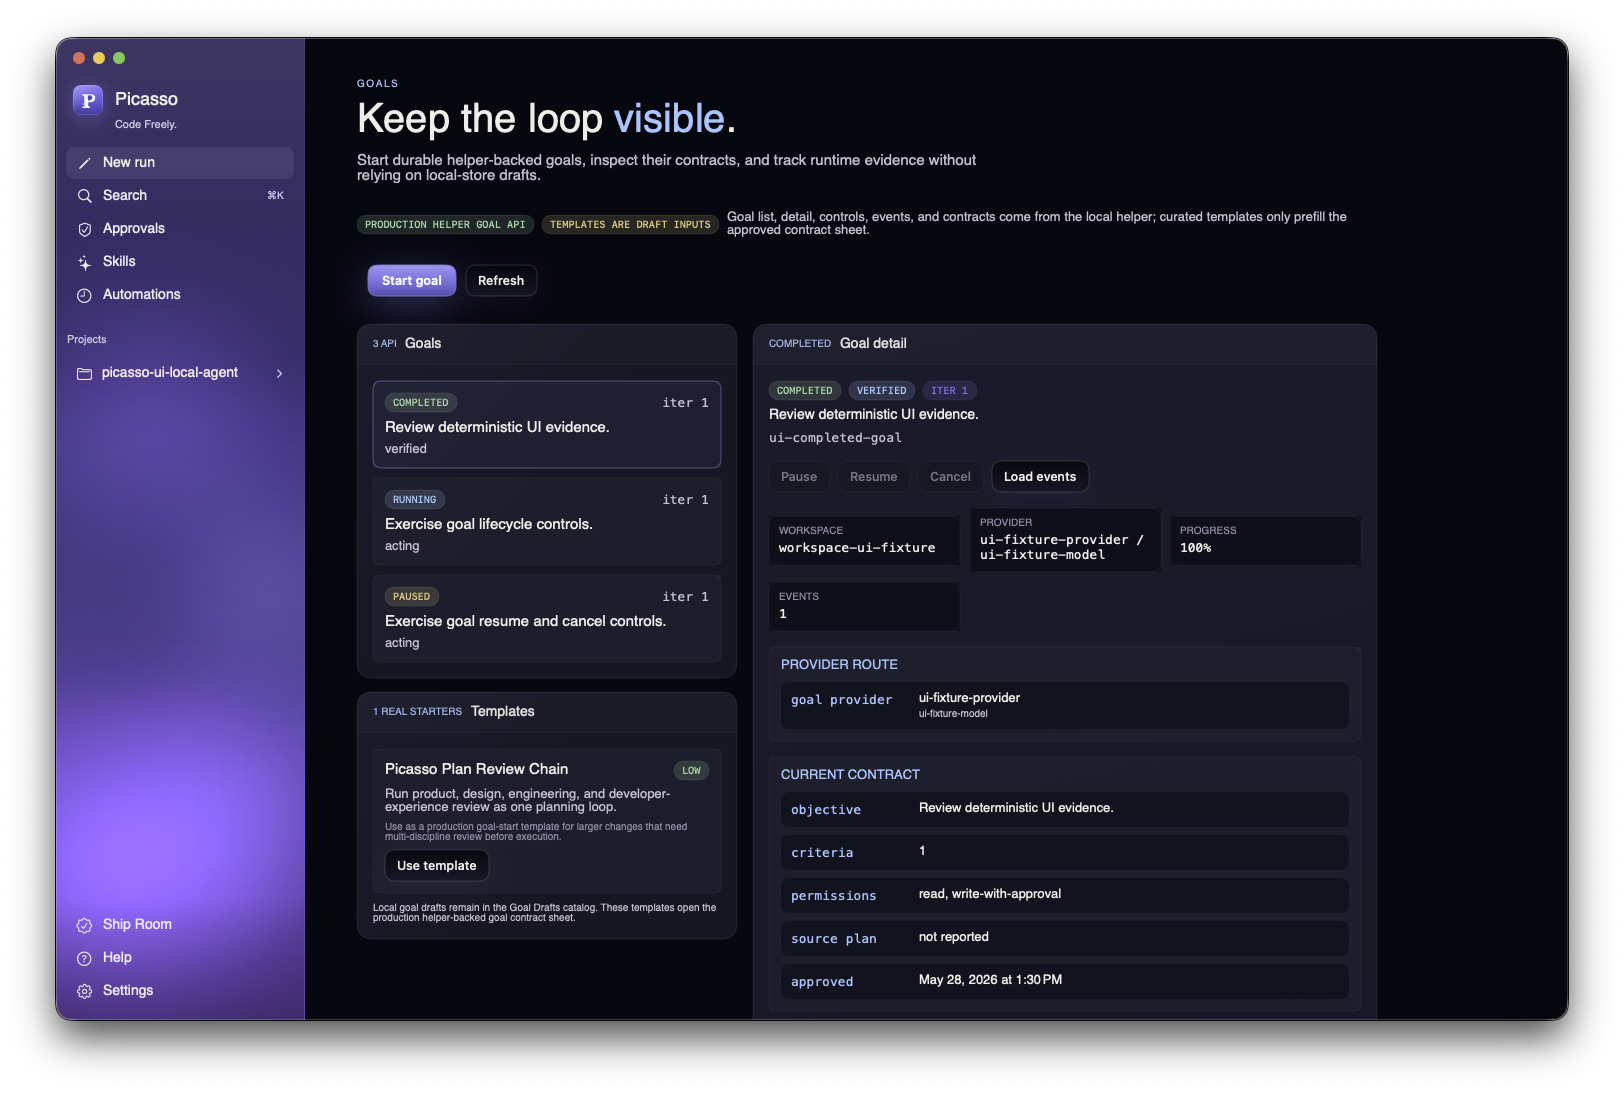Screen dimensions: 1624x1094
Task: Click the Start goal button
Action: point(412,281)
